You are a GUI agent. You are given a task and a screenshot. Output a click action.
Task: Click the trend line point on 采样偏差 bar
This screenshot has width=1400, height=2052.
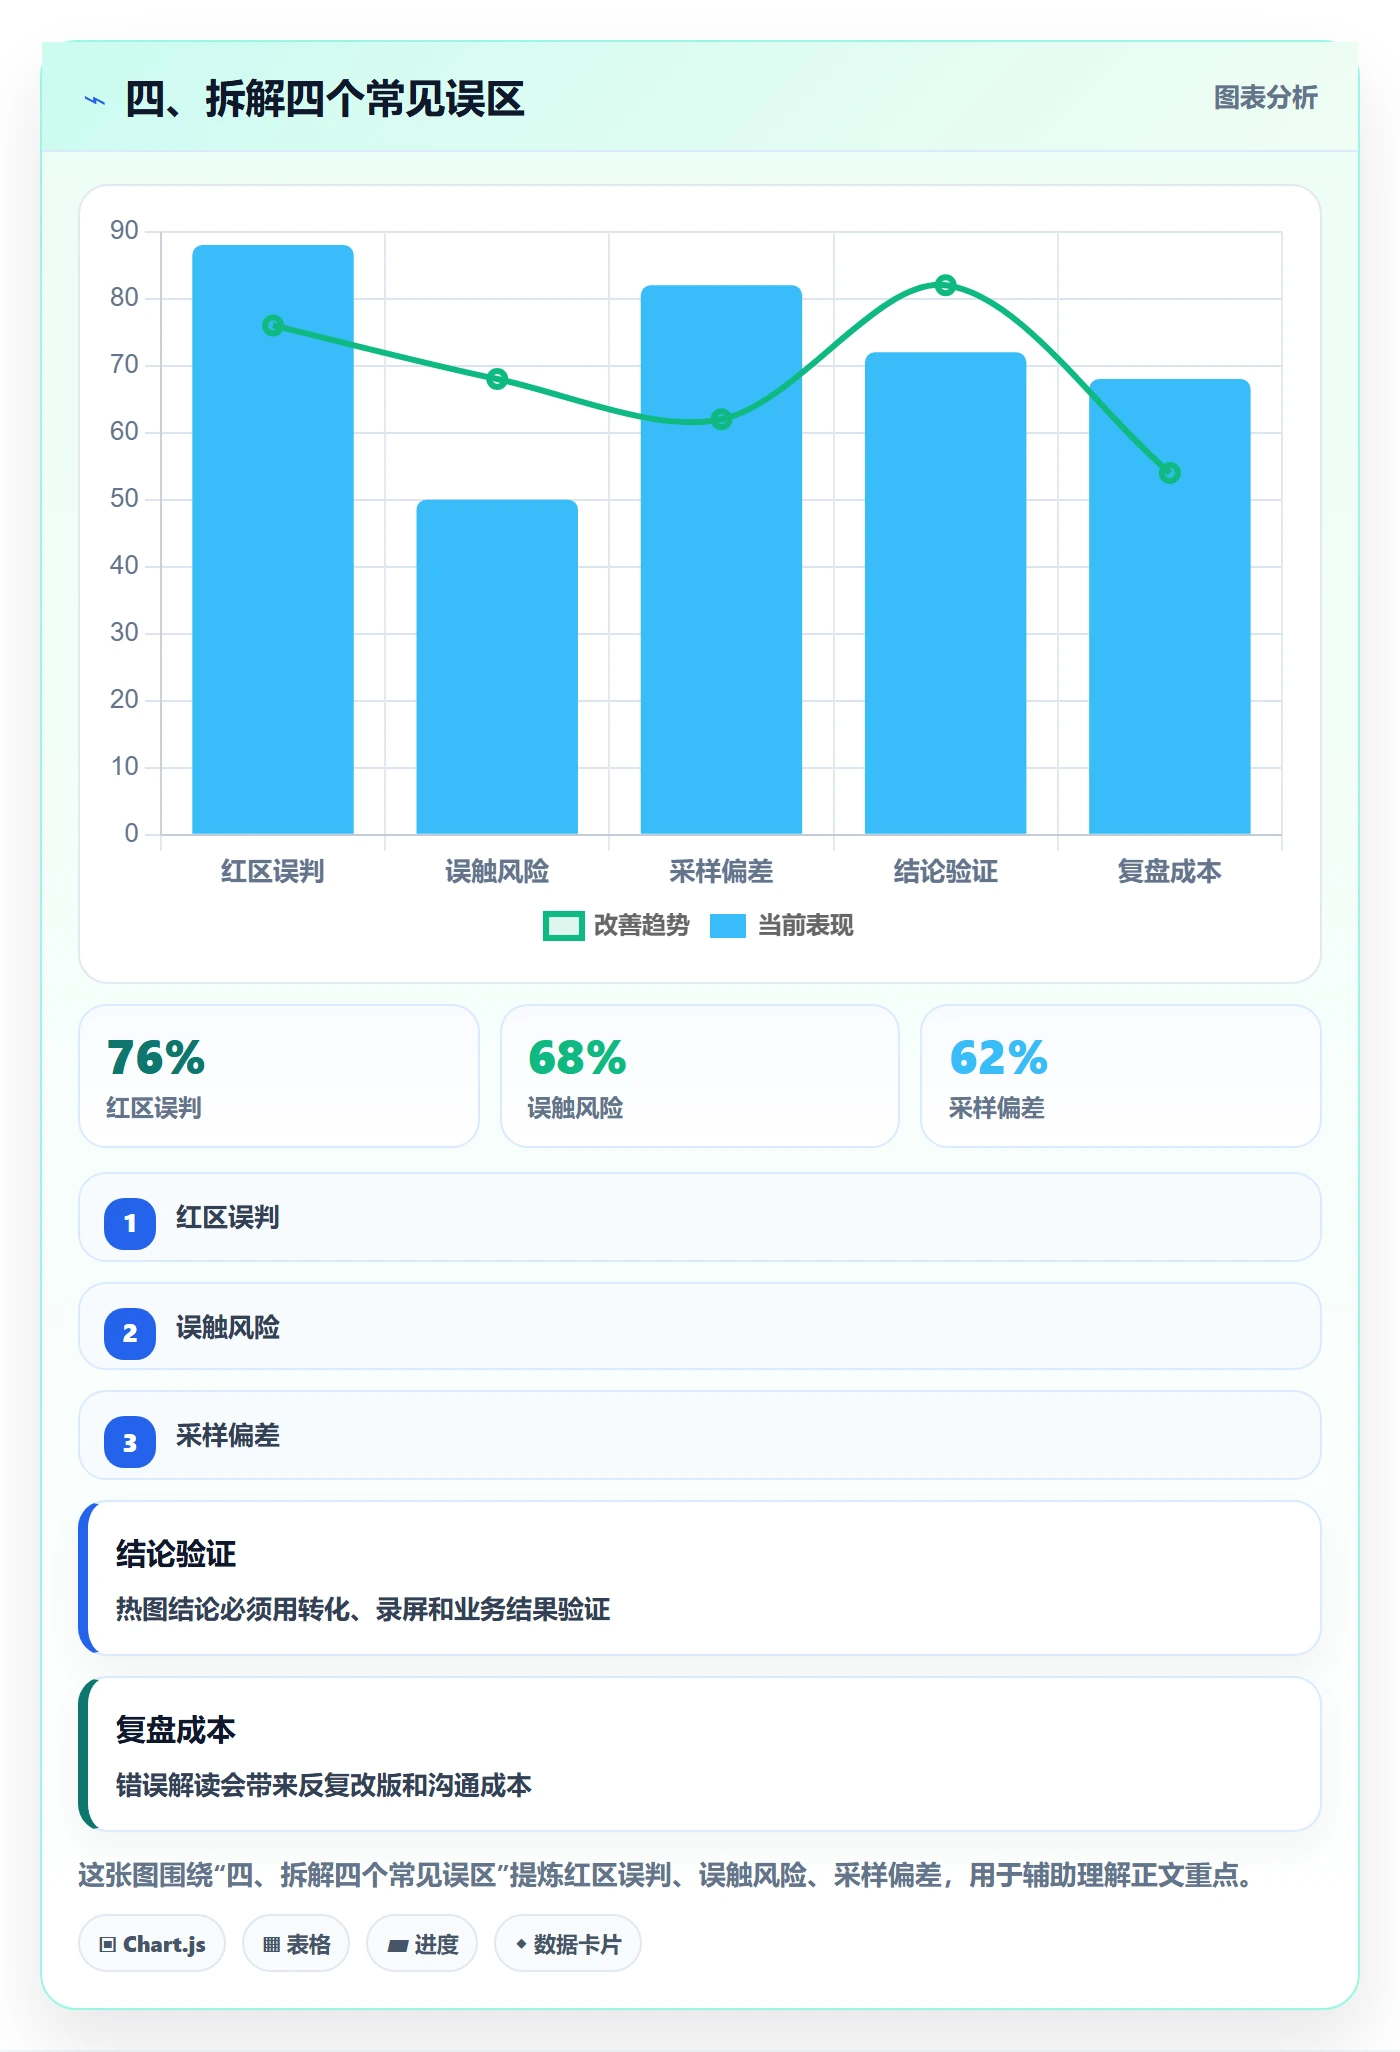pyautogui.click(x=721, y=419)
